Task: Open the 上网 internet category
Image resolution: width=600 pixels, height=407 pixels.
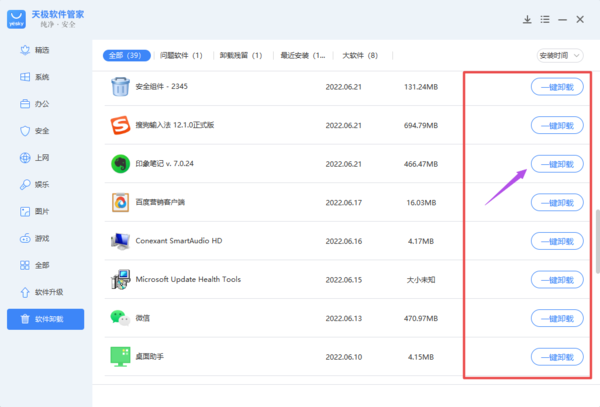Action: [x=40, y=158]
